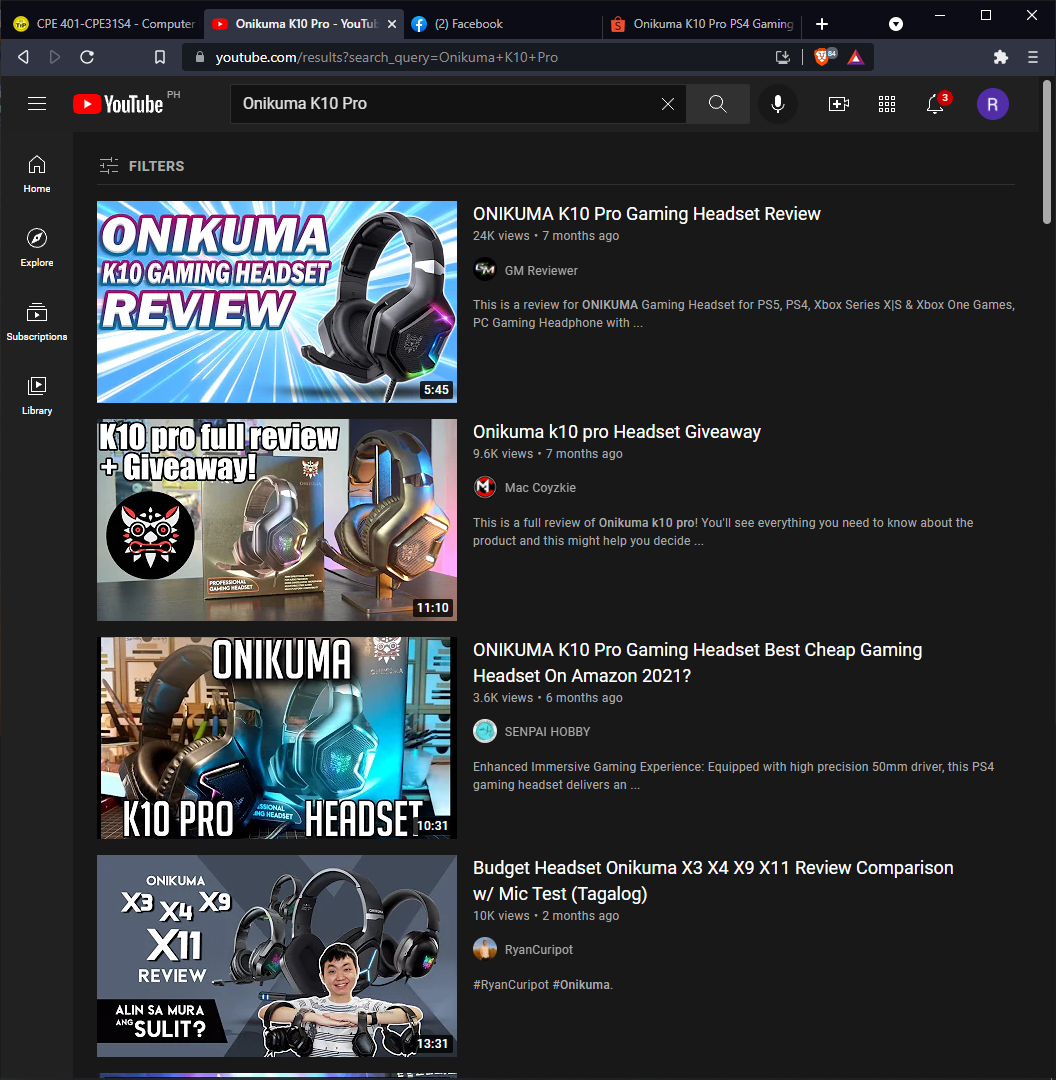Reload the page

pos(87,57)
